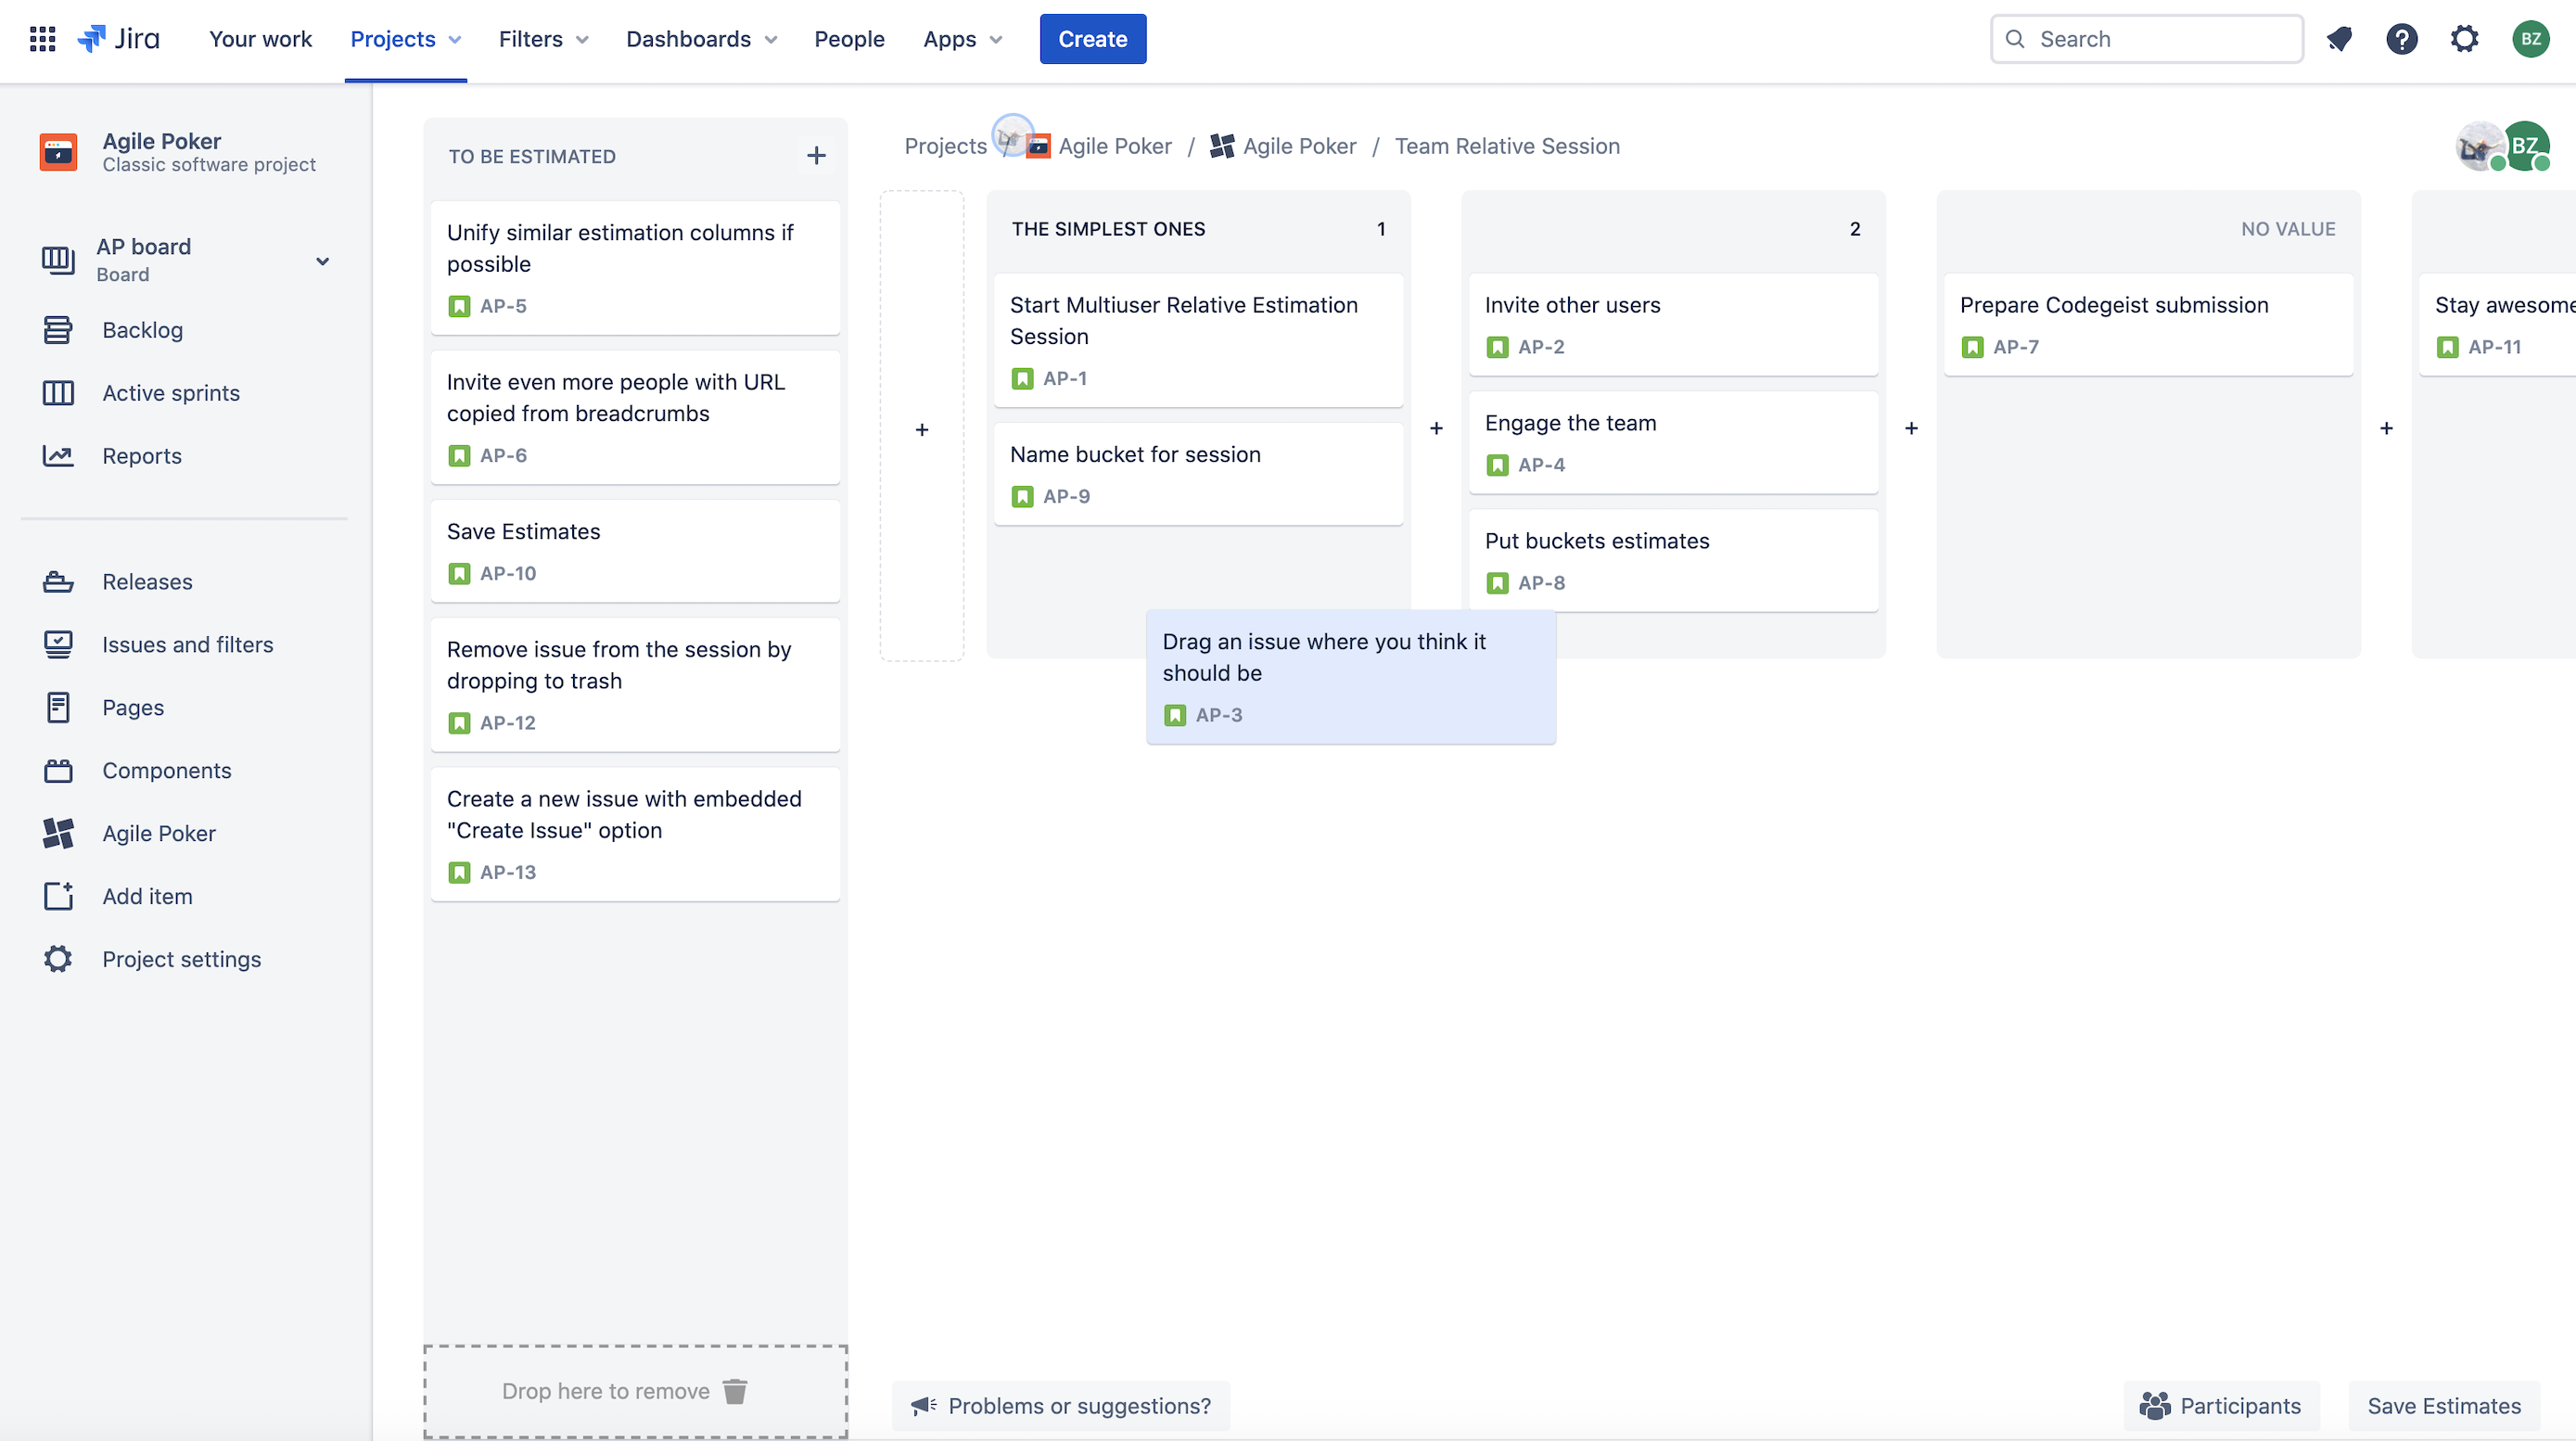Open the Projects dropdown menu
This screenshot has height=1441, width=2576.
(405, 39)
